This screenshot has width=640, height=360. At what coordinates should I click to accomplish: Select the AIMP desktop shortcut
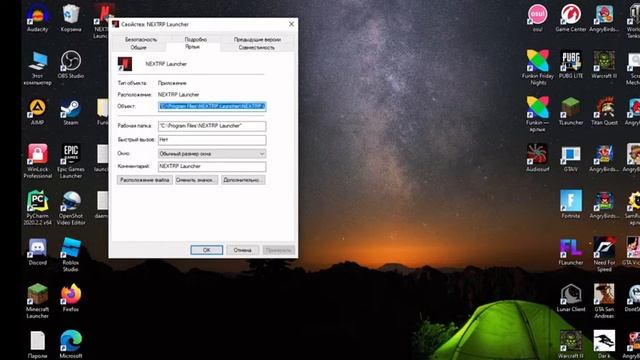click(38, 111)
